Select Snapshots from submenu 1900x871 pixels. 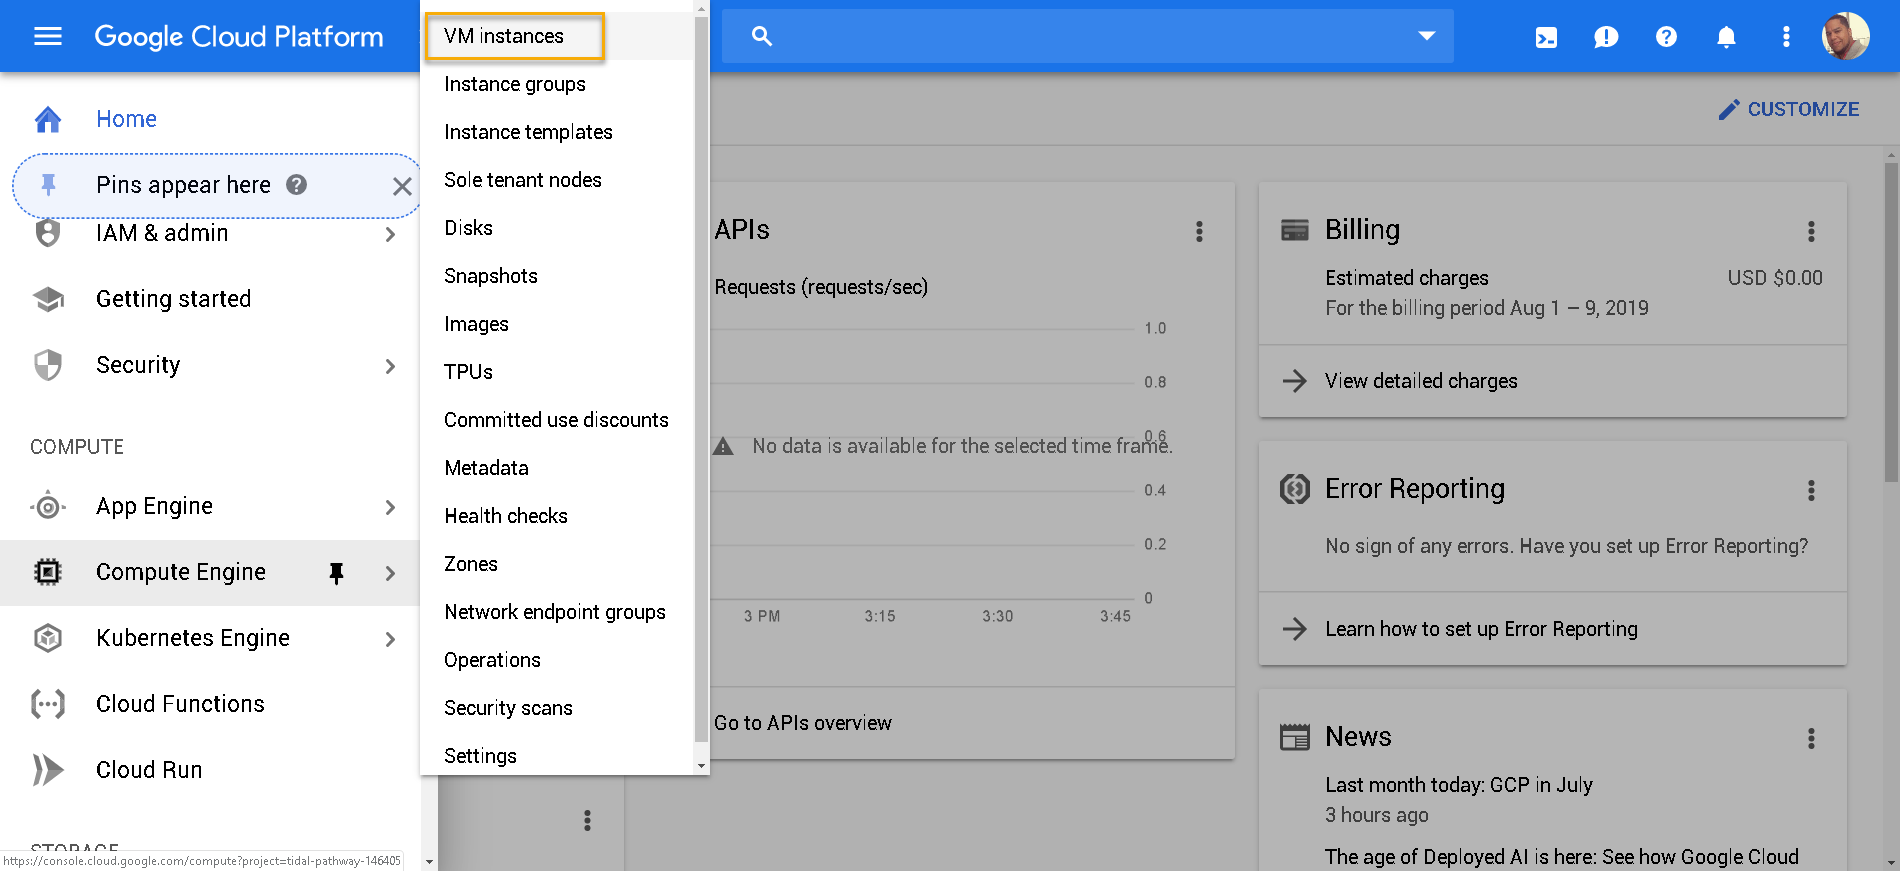[556, 276]
